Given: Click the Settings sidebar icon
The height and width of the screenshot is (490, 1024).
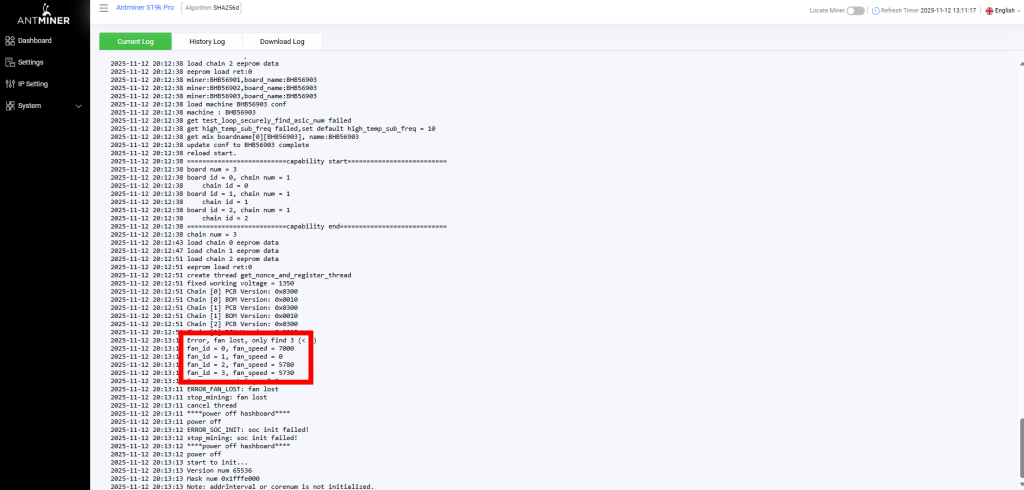Looking at the screenshot, I should pyautogui.click(x=9, y=62).
